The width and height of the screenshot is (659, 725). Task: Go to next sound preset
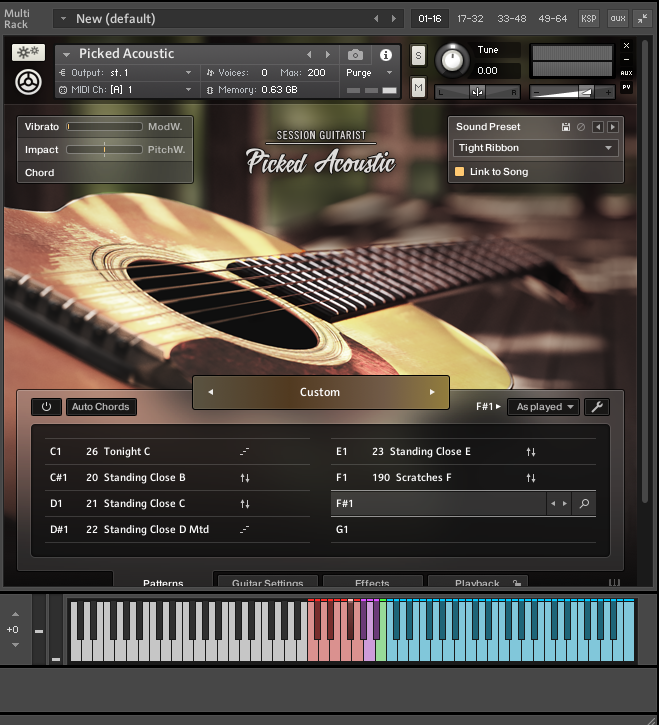(613, 127)
